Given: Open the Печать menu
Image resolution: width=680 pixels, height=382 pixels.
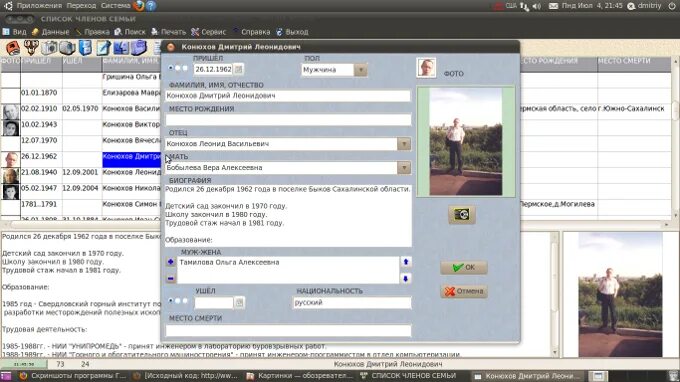Looking at the screenshot, I should pyautogui.click(x=168, y=32).
